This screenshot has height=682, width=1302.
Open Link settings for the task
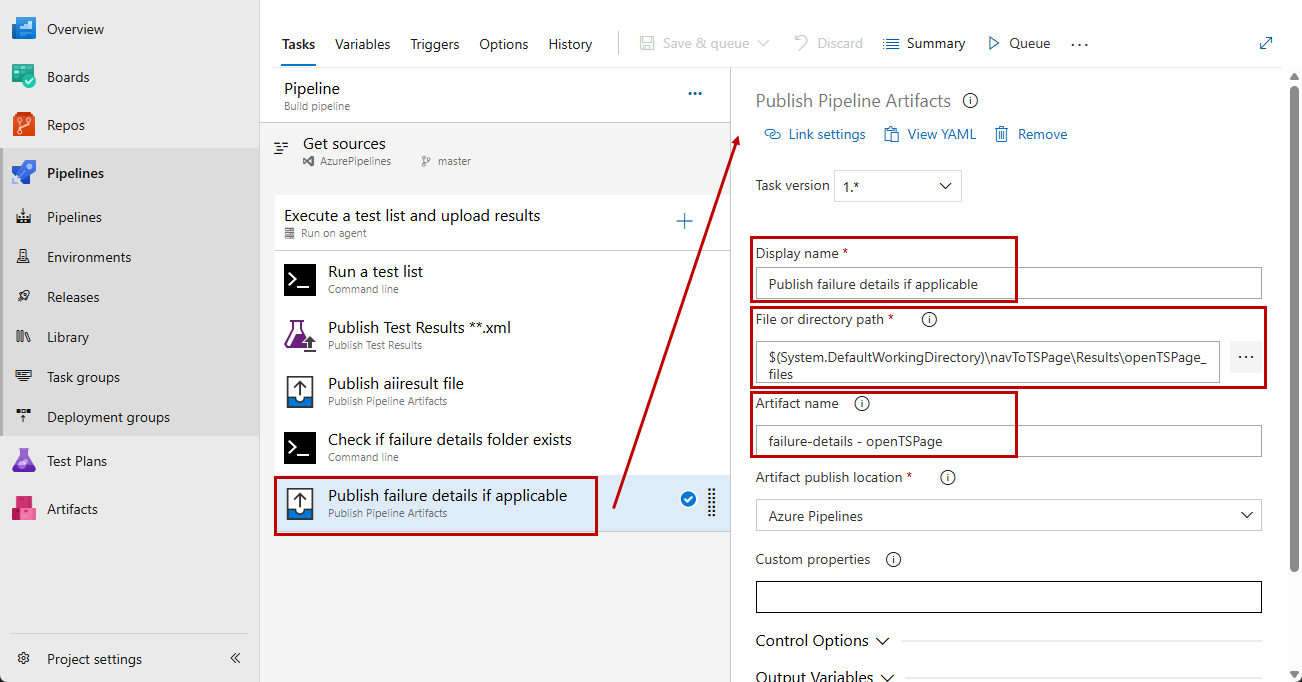tap(815, 133)
